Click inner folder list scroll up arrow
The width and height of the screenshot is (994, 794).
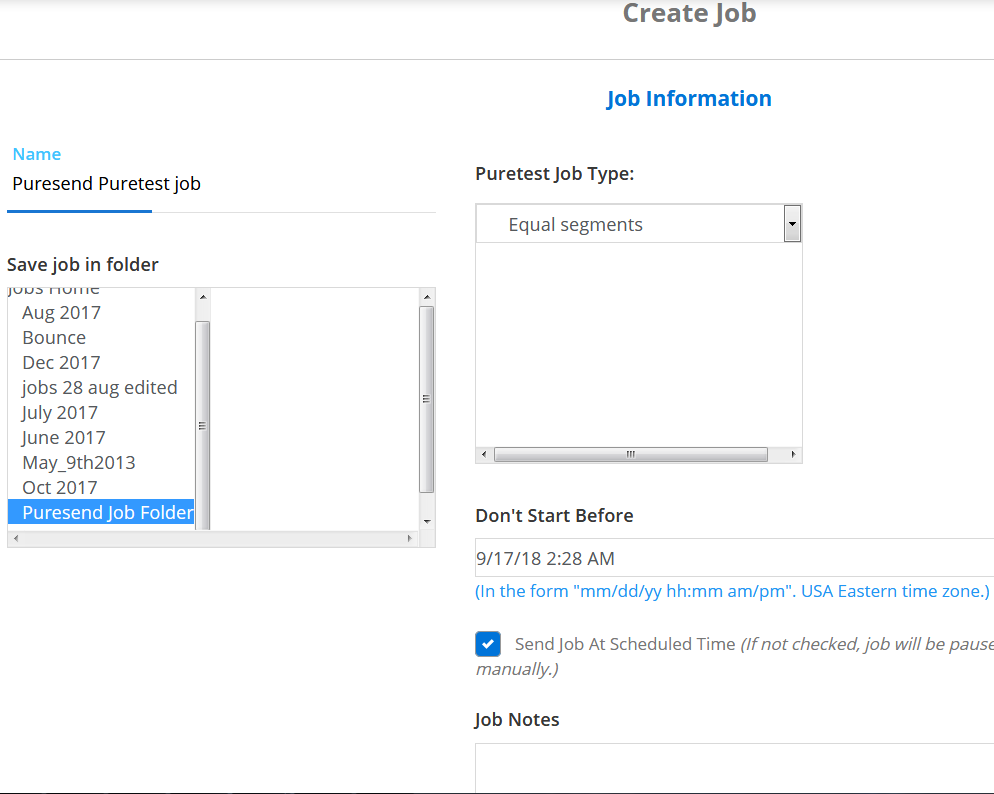[x=203, y=297]
